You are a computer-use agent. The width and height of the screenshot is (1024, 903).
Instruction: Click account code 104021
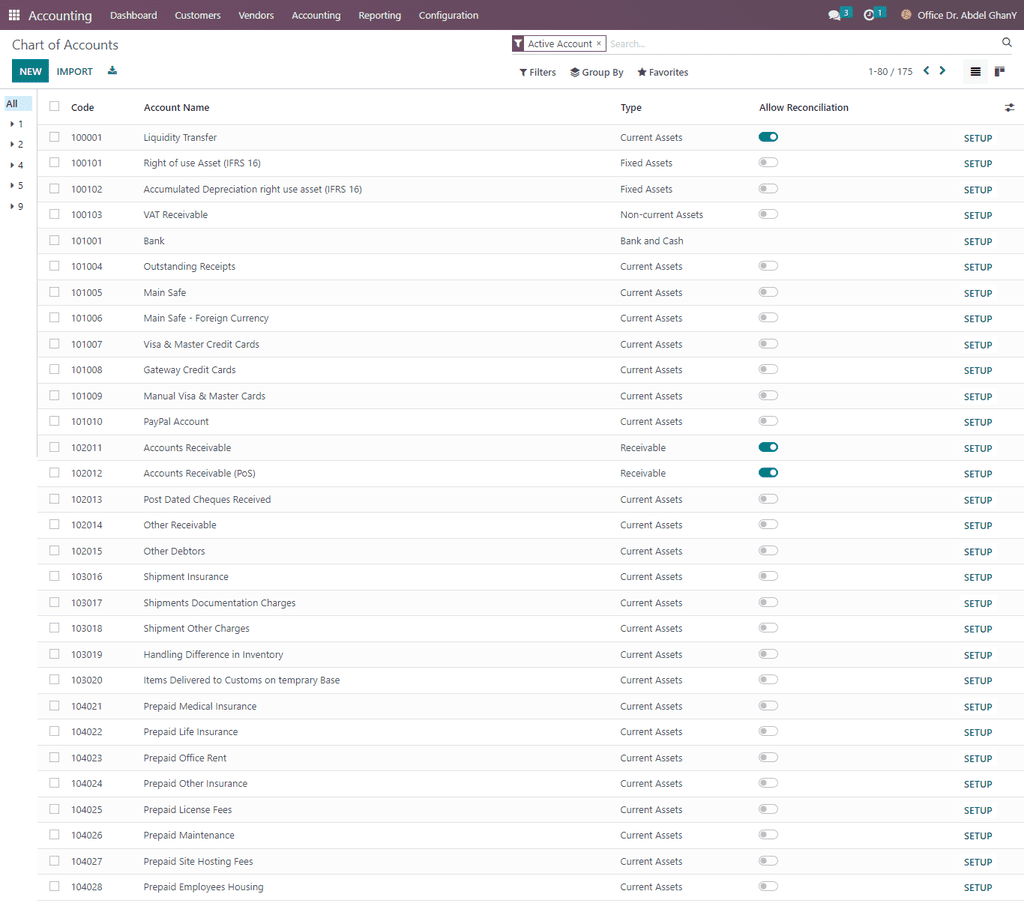[87, 706]
